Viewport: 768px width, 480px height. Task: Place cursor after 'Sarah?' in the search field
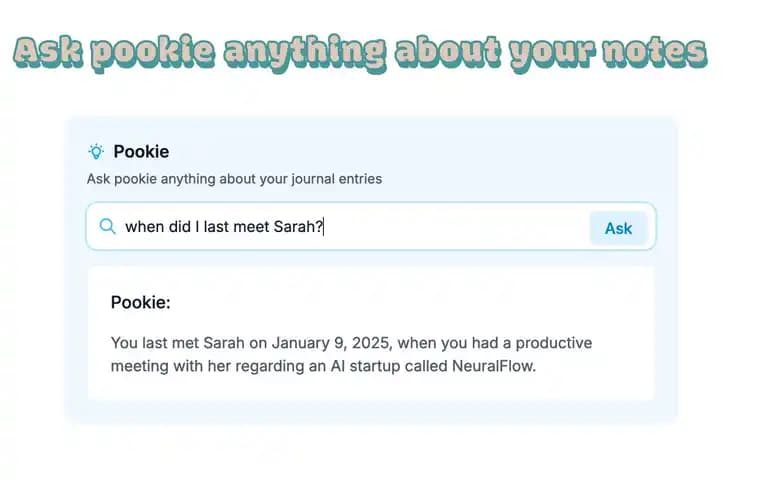point(324,227)
